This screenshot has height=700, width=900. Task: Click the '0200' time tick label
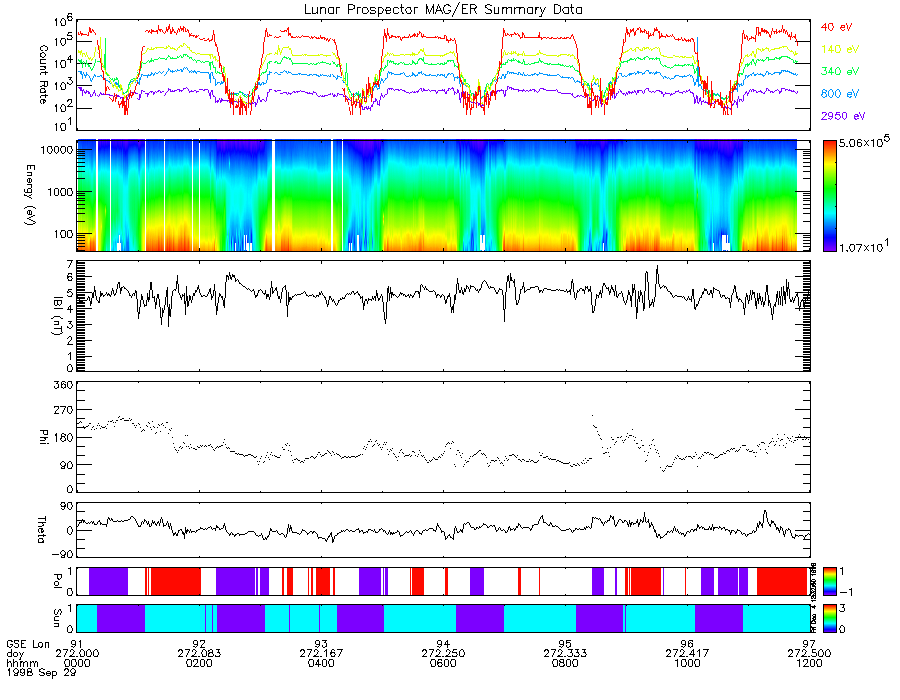199,663
